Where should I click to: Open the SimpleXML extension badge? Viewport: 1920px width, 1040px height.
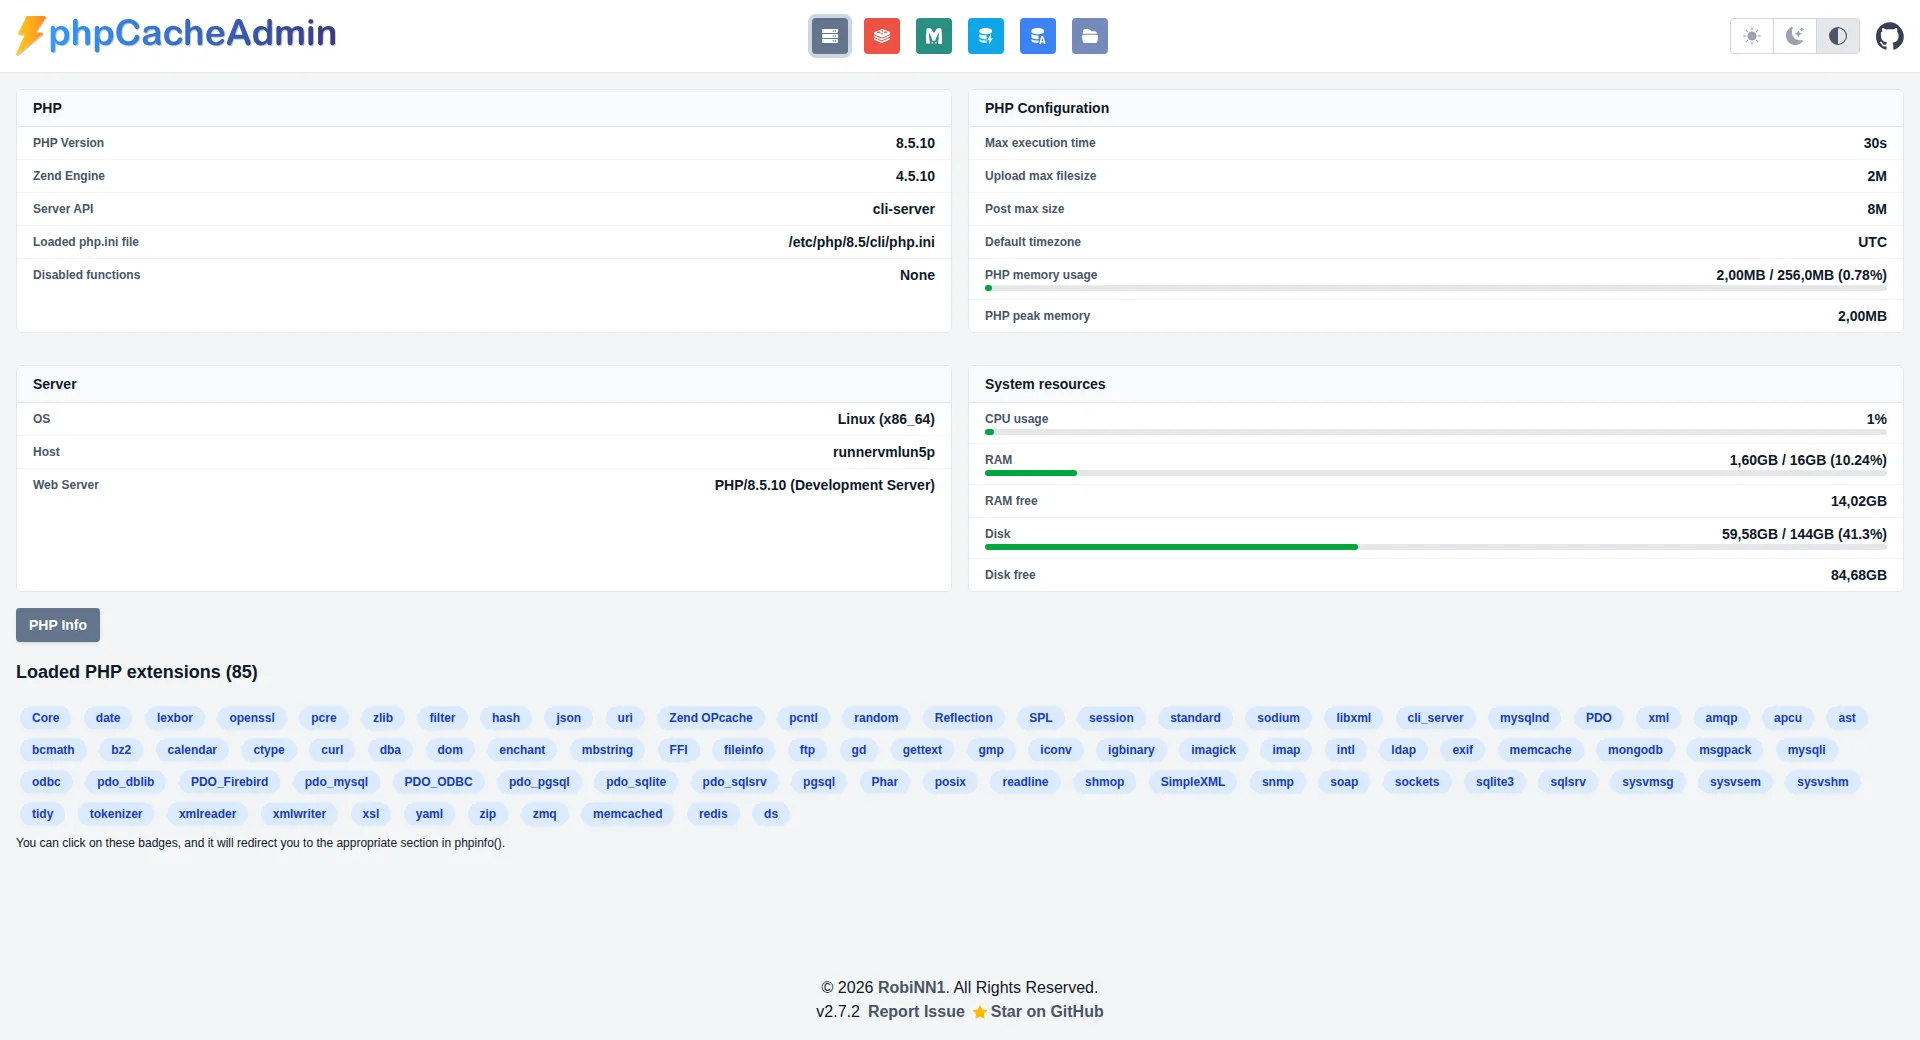click(x=1192, y=782)
